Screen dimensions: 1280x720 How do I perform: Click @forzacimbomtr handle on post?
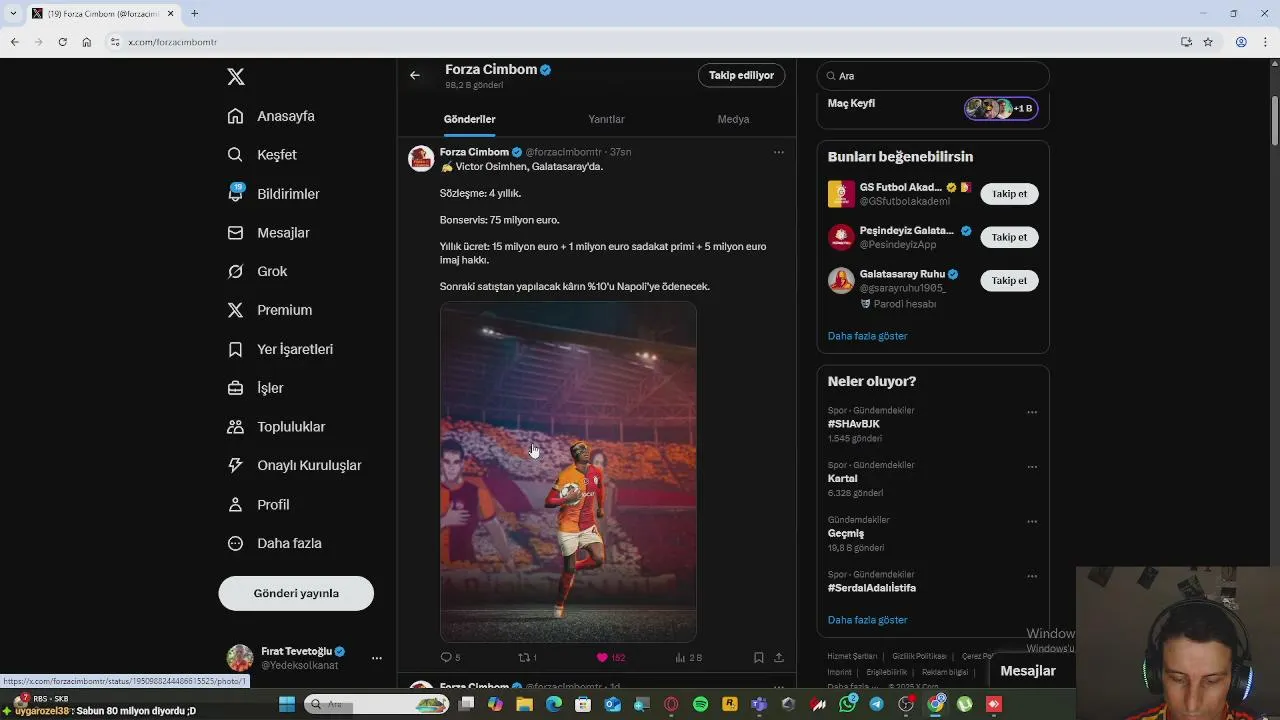pyautogui.click(x=564, y=152)
